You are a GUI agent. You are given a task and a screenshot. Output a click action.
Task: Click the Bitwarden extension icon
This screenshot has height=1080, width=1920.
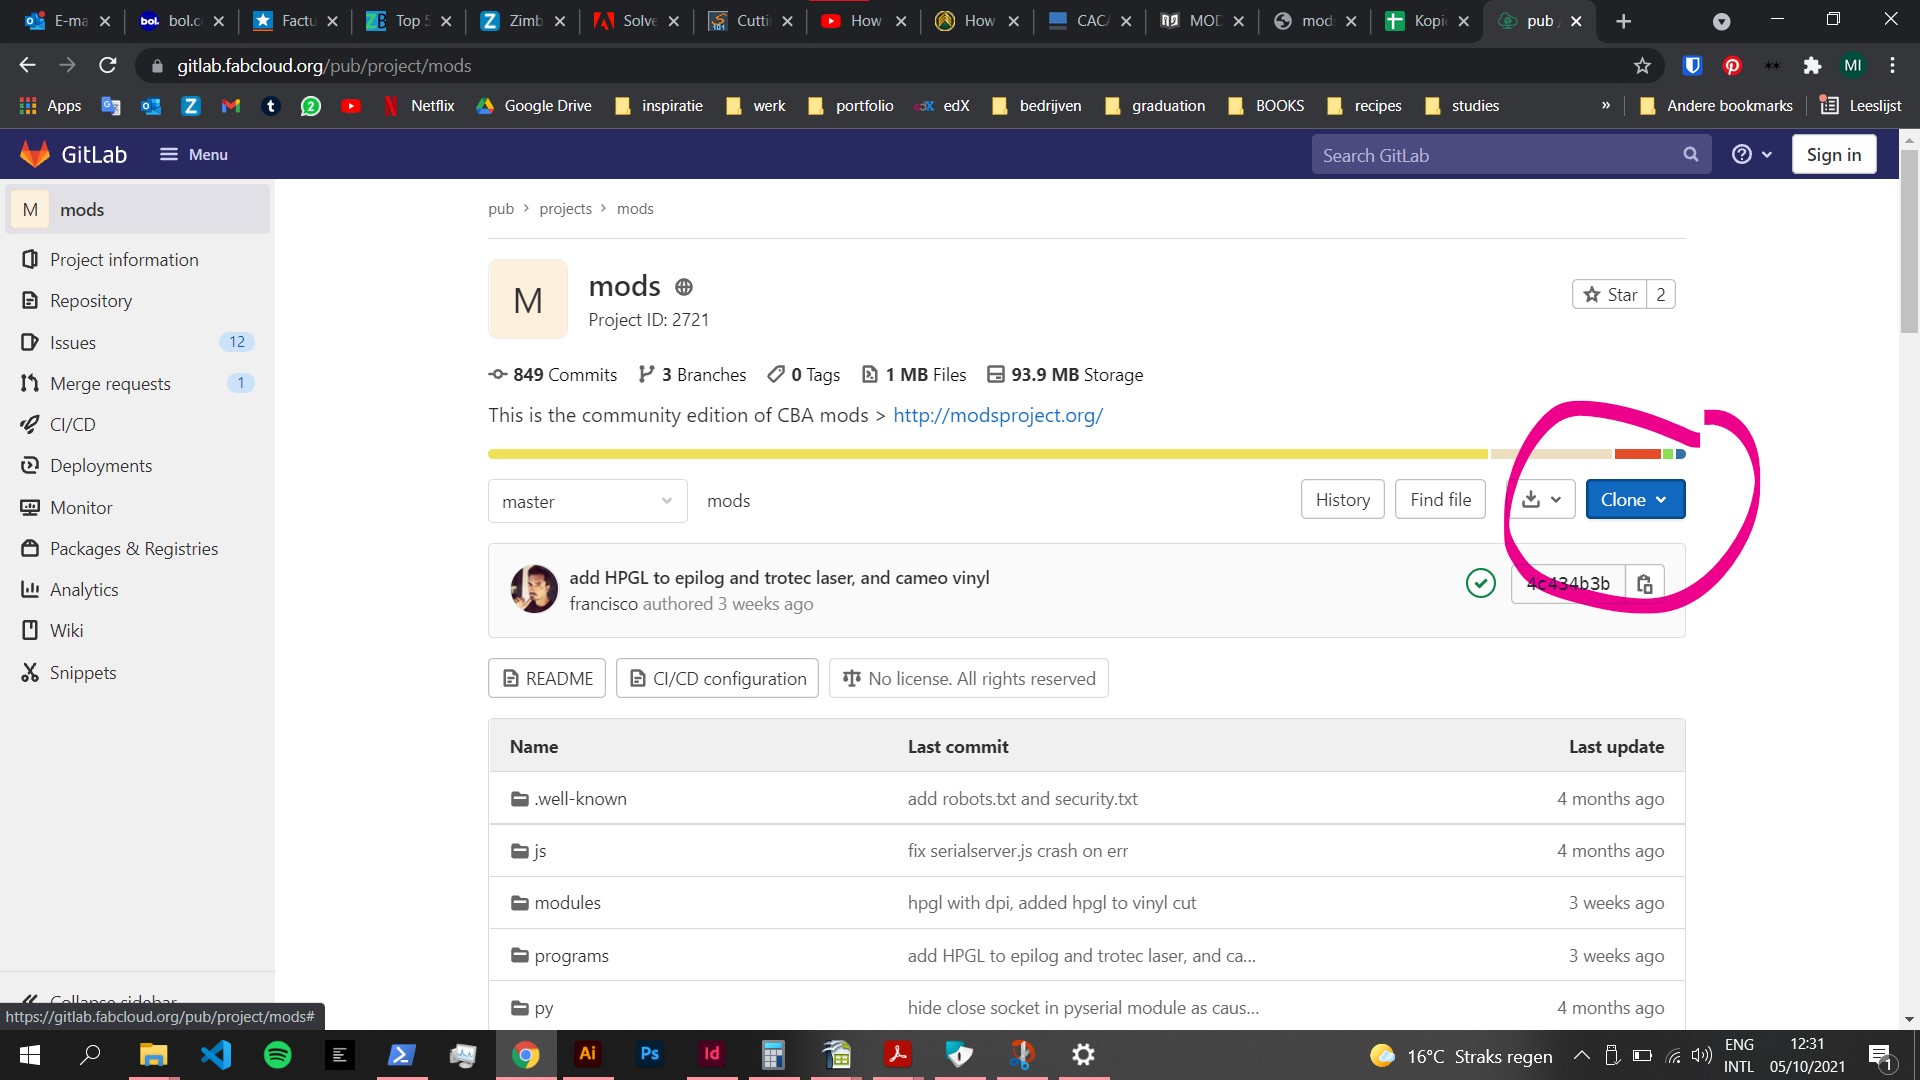click(1692, 65)
